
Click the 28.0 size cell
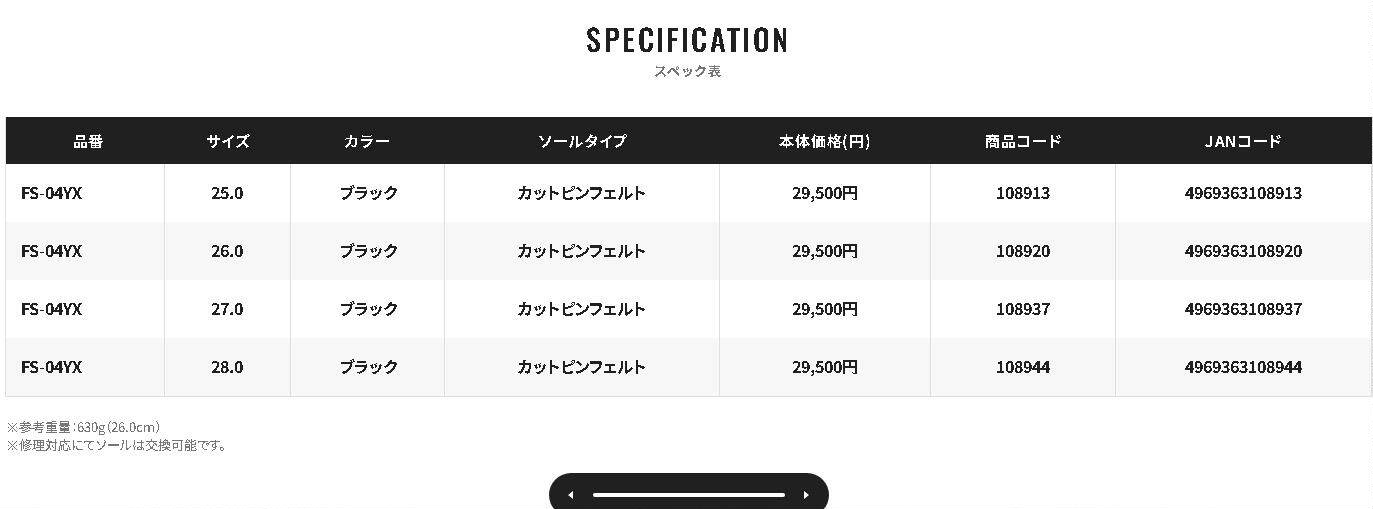tap(227, 367)
